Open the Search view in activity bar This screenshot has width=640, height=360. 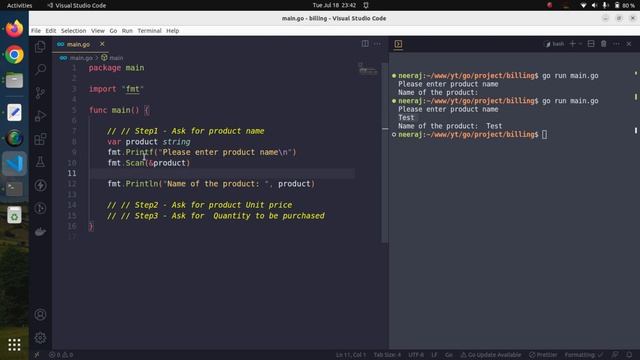[40, 69]
